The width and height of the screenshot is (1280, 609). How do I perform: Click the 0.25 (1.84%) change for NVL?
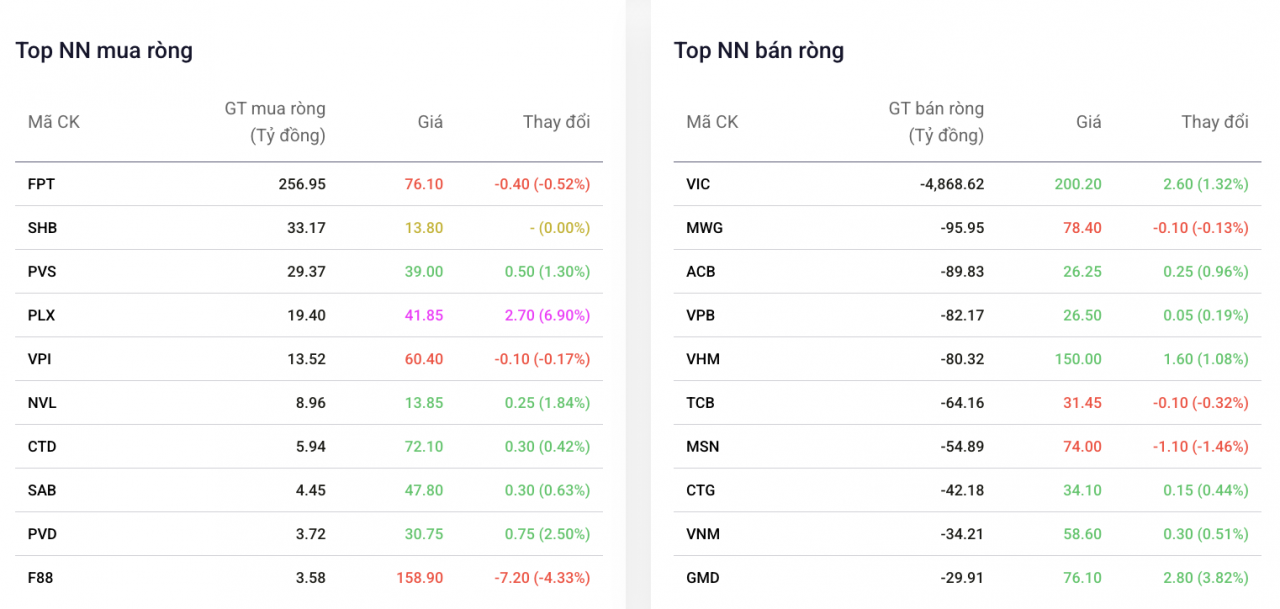pyautogui.click(x=546, y=403)
